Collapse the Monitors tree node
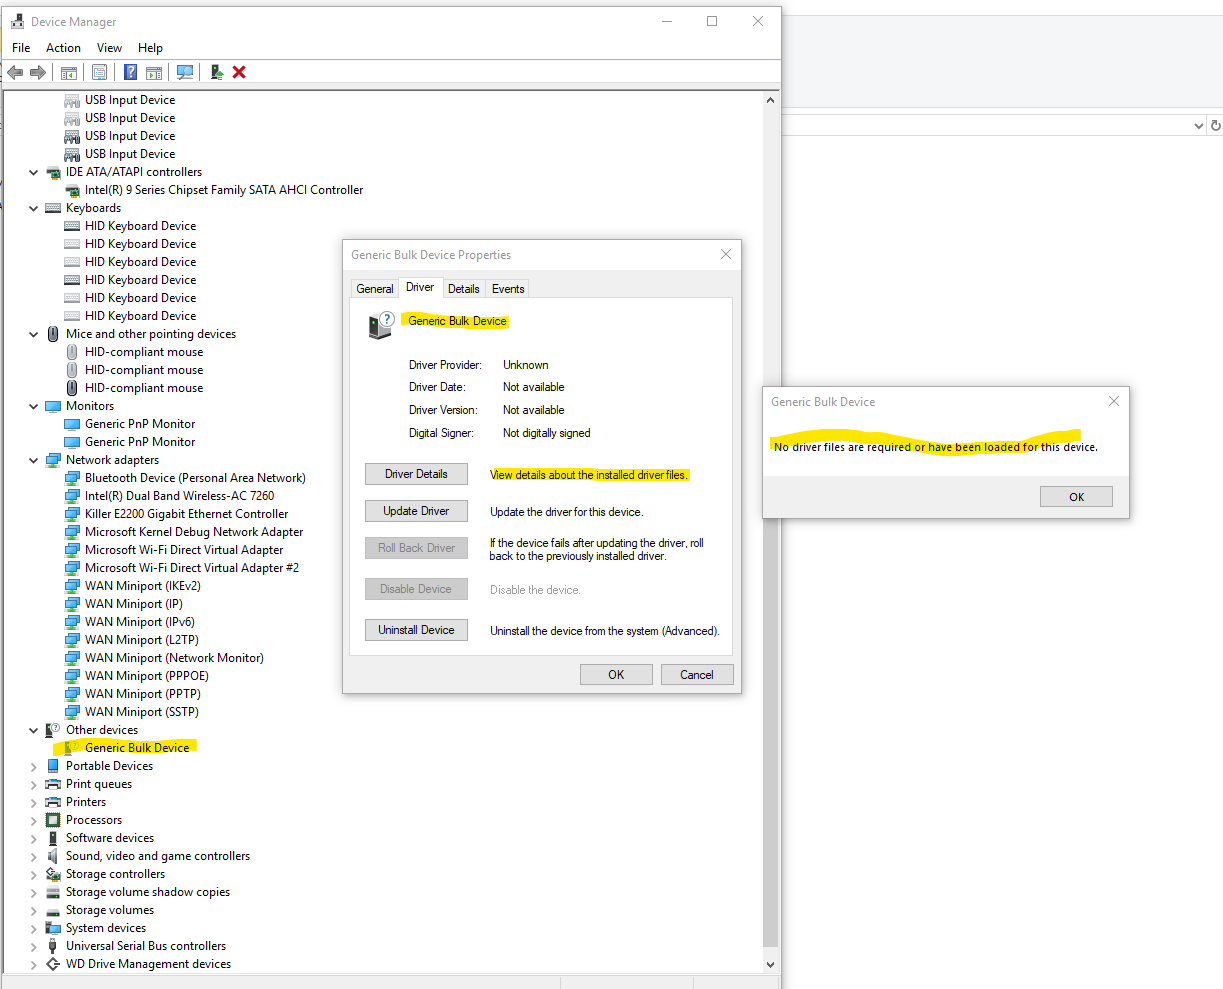1223x989 pixels. tap(33, 406)
